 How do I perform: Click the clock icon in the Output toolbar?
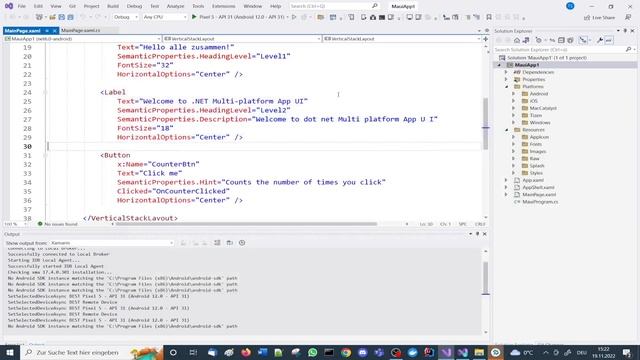click(x=242, y=243)
